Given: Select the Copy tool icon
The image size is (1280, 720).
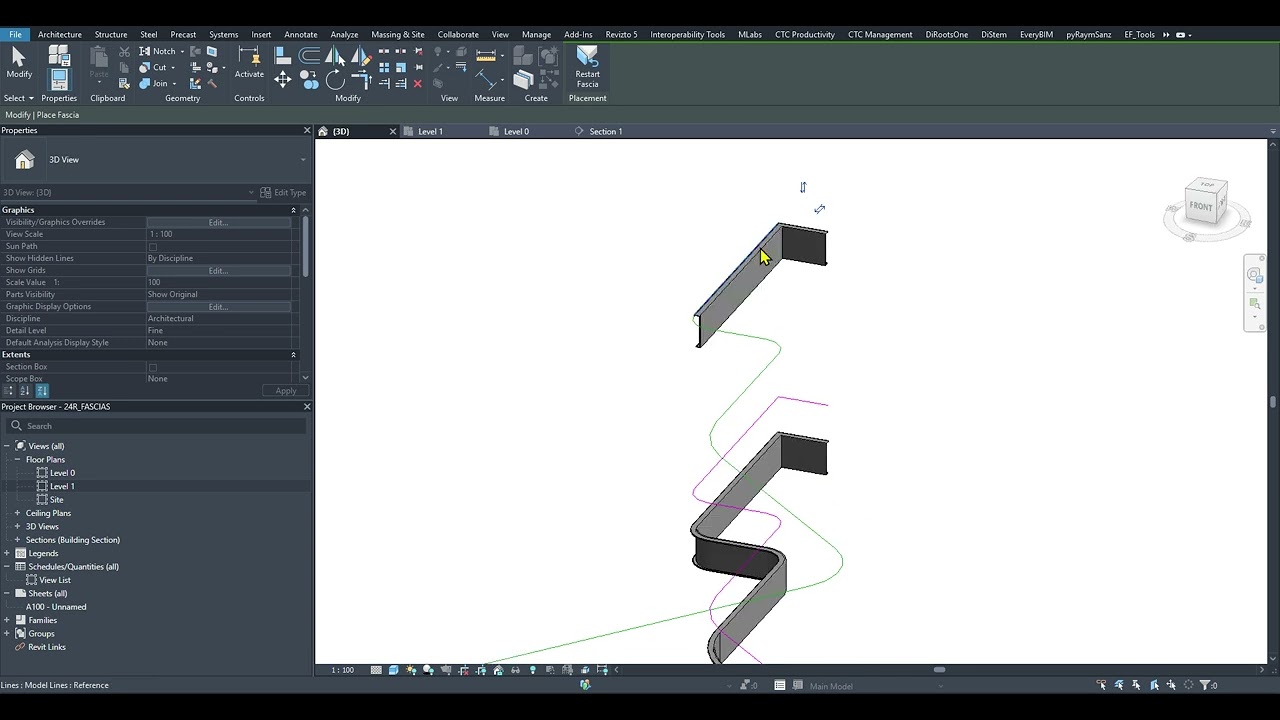Looking at the screenshot, I should [x=309, y=79].
